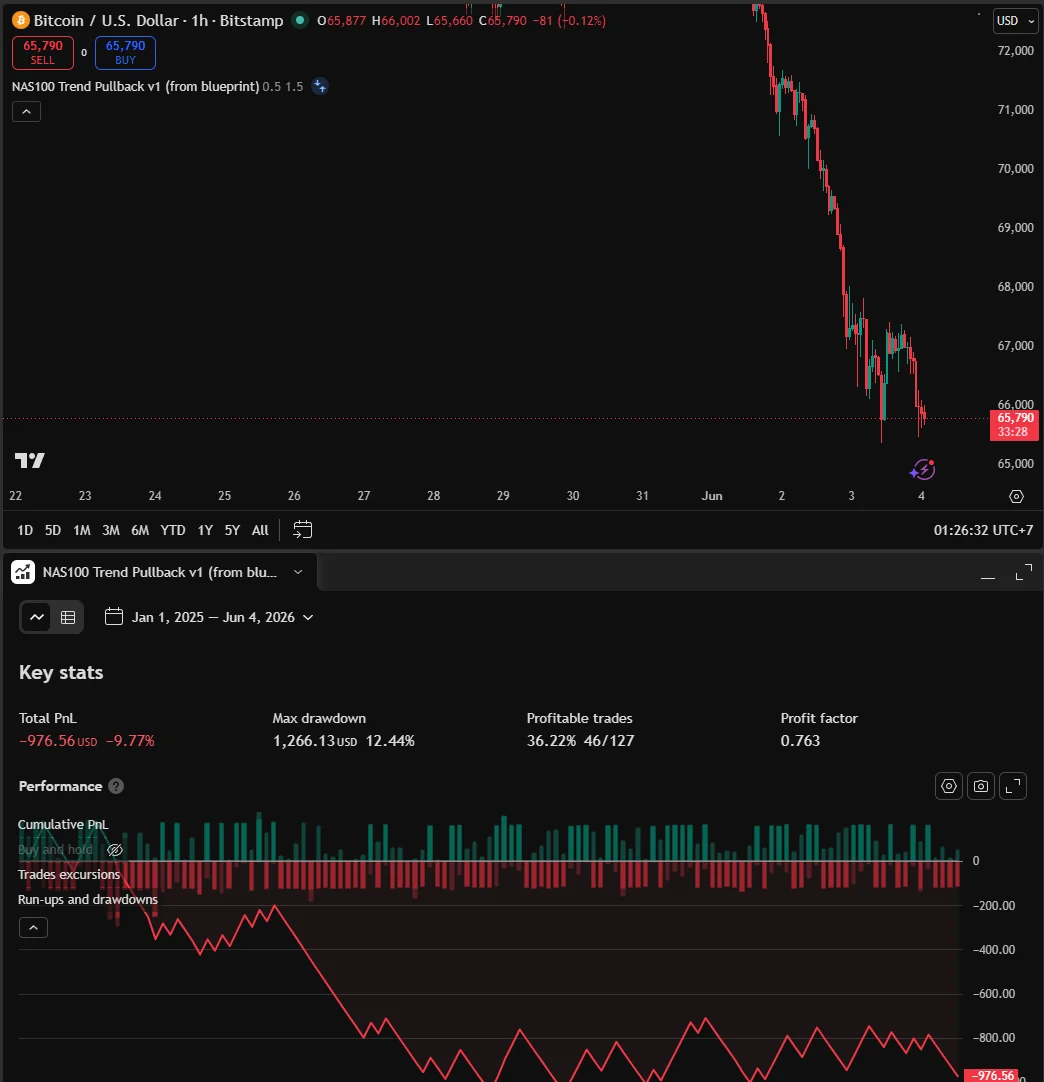This screenshot has height=1082, width=1044.
Task: Click the 65,790 current price label
Action: tap(1015, 424)
